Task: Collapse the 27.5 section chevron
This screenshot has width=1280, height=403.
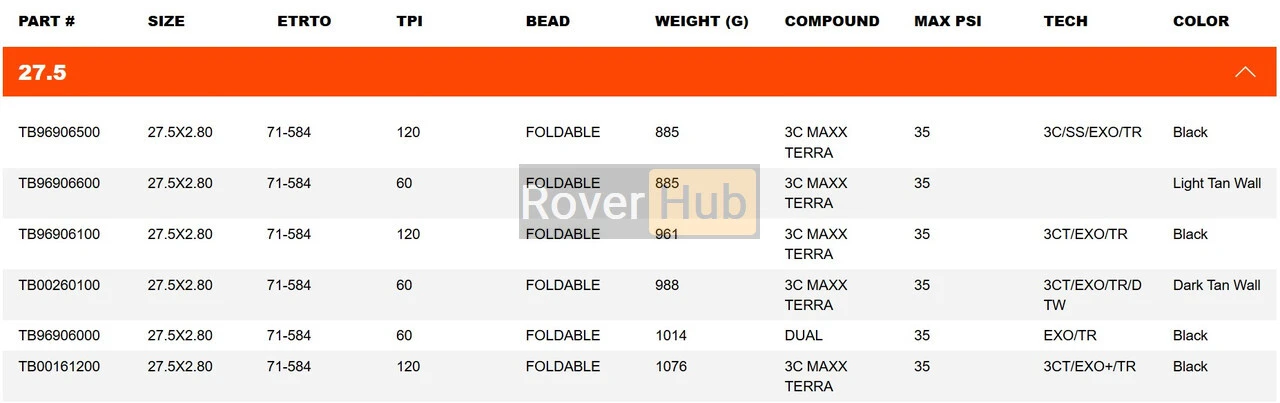Action: [1244, 72]
